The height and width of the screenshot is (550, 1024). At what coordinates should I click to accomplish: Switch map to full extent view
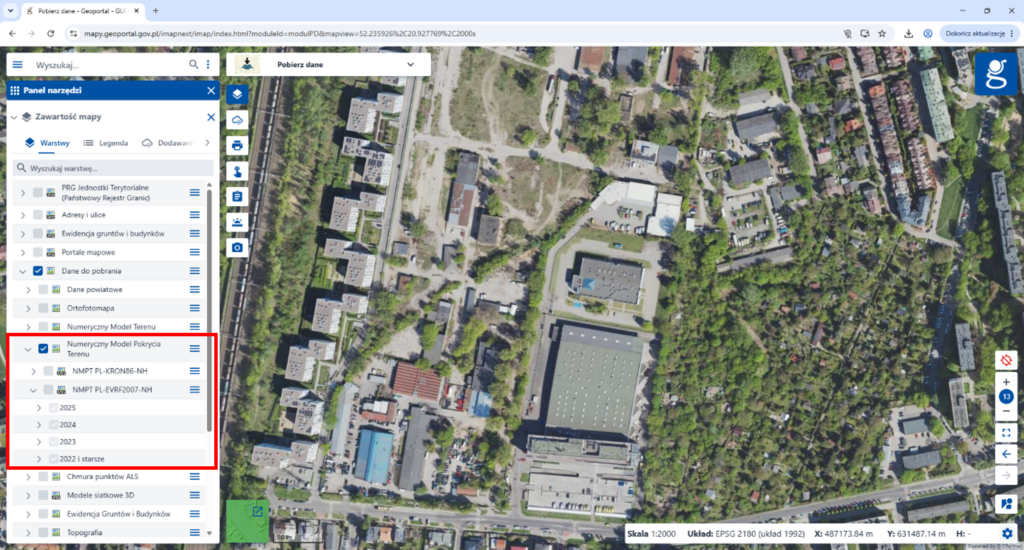(1006, 432)
